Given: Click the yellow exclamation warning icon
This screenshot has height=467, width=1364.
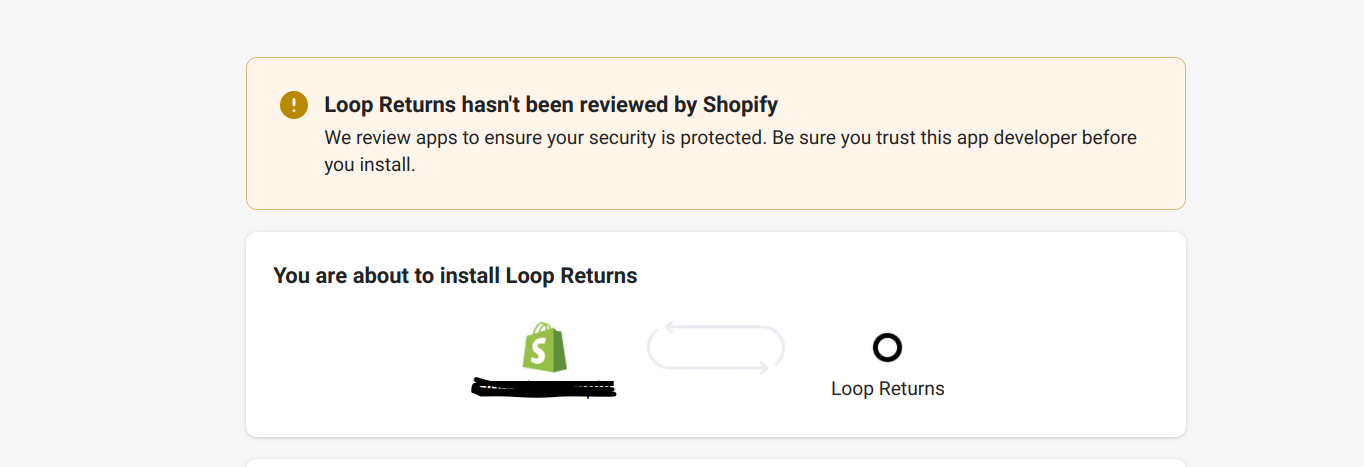Looking at the screenshot, I should tap(294, 105).
